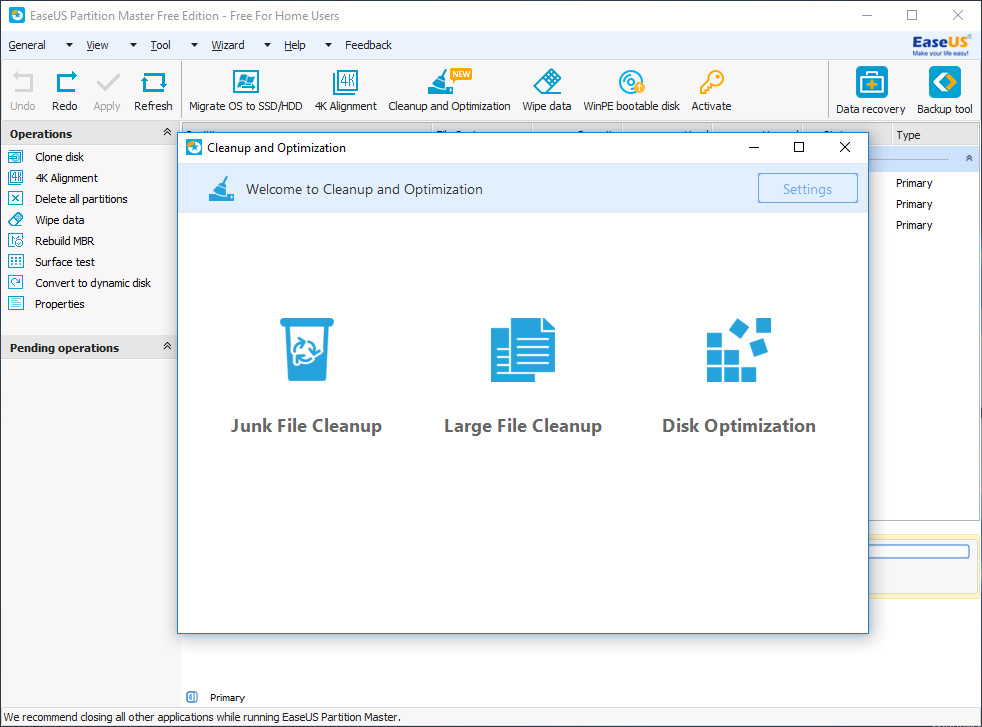Select Wipe data in the top toolbar
Screen dimensions: 982x727
click(x=547, y=91)
